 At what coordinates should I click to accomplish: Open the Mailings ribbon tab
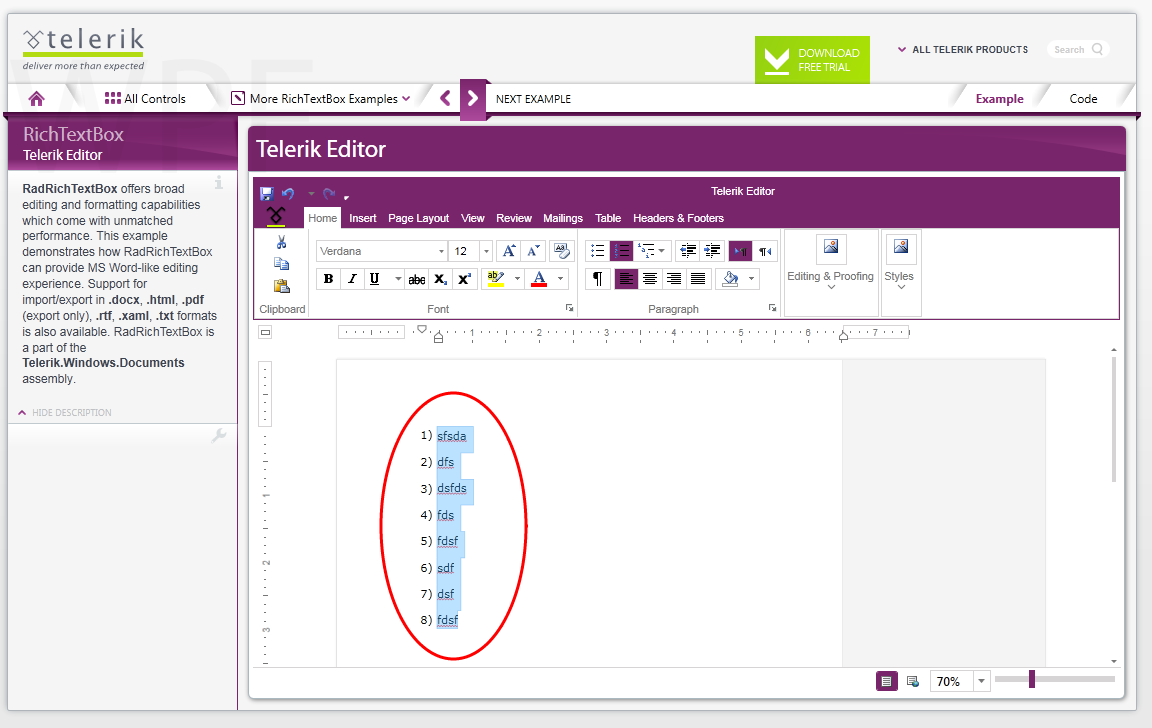pyautogui.click(x=563, y=218)
